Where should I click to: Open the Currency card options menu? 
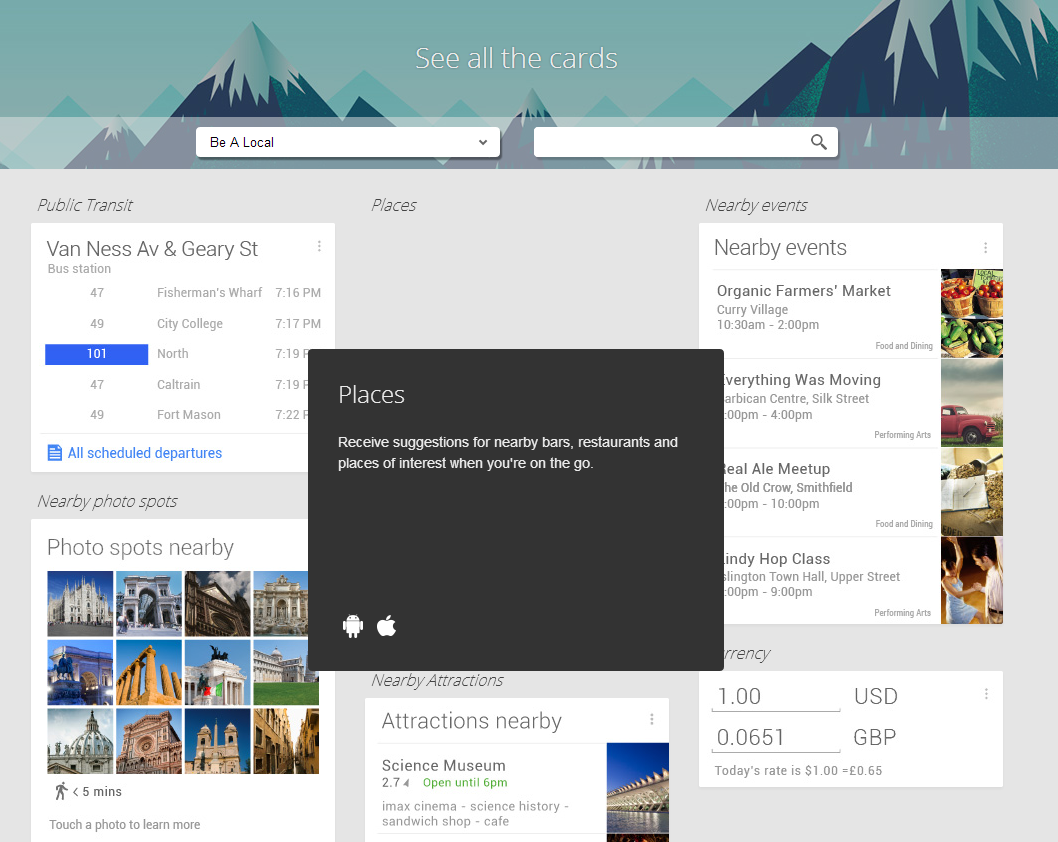[986, 693]
